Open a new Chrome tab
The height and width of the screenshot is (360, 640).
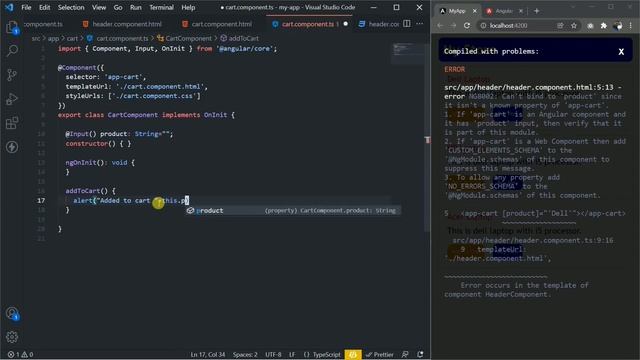[536, 11]
